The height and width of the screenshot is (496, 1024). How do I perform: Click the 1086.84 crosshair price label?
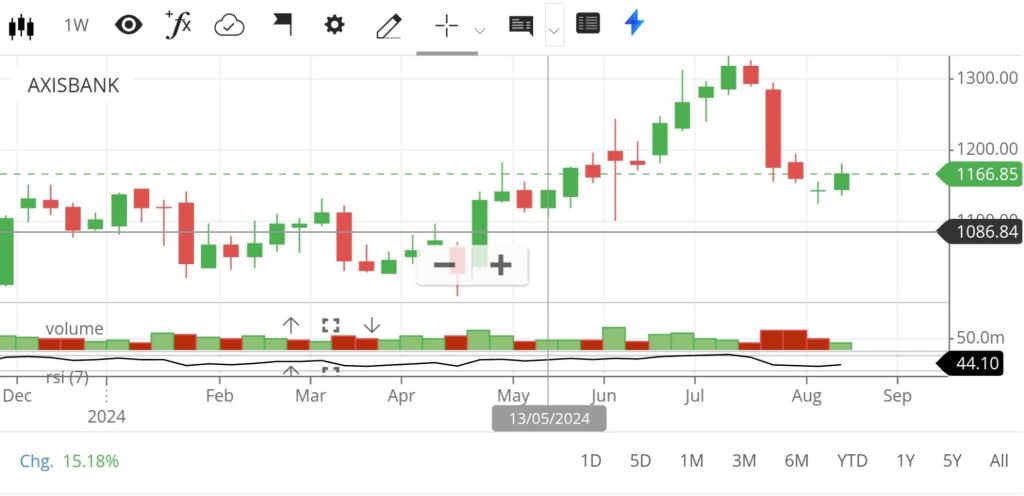[x=979, y=232]
